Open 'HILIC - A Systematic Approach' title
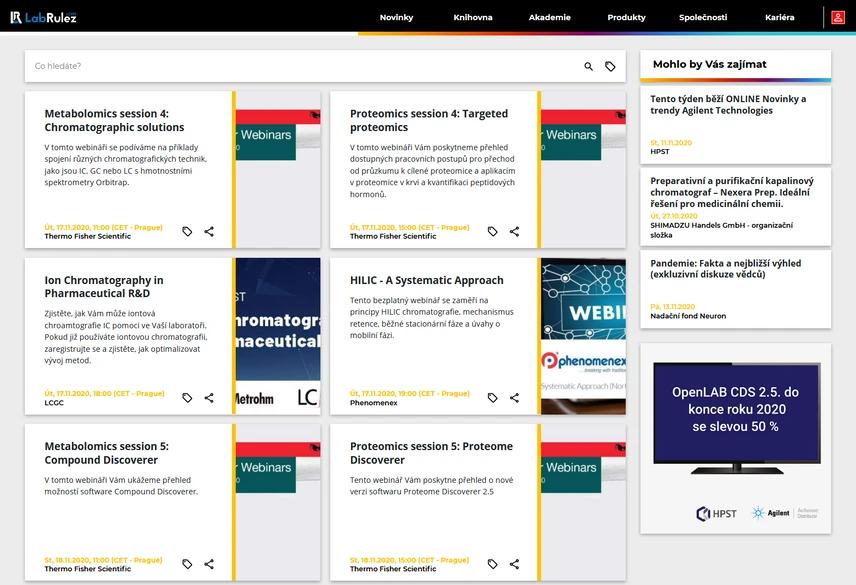Image resolution: width=856 pixels, height=585 pixels. pos(426,280)
